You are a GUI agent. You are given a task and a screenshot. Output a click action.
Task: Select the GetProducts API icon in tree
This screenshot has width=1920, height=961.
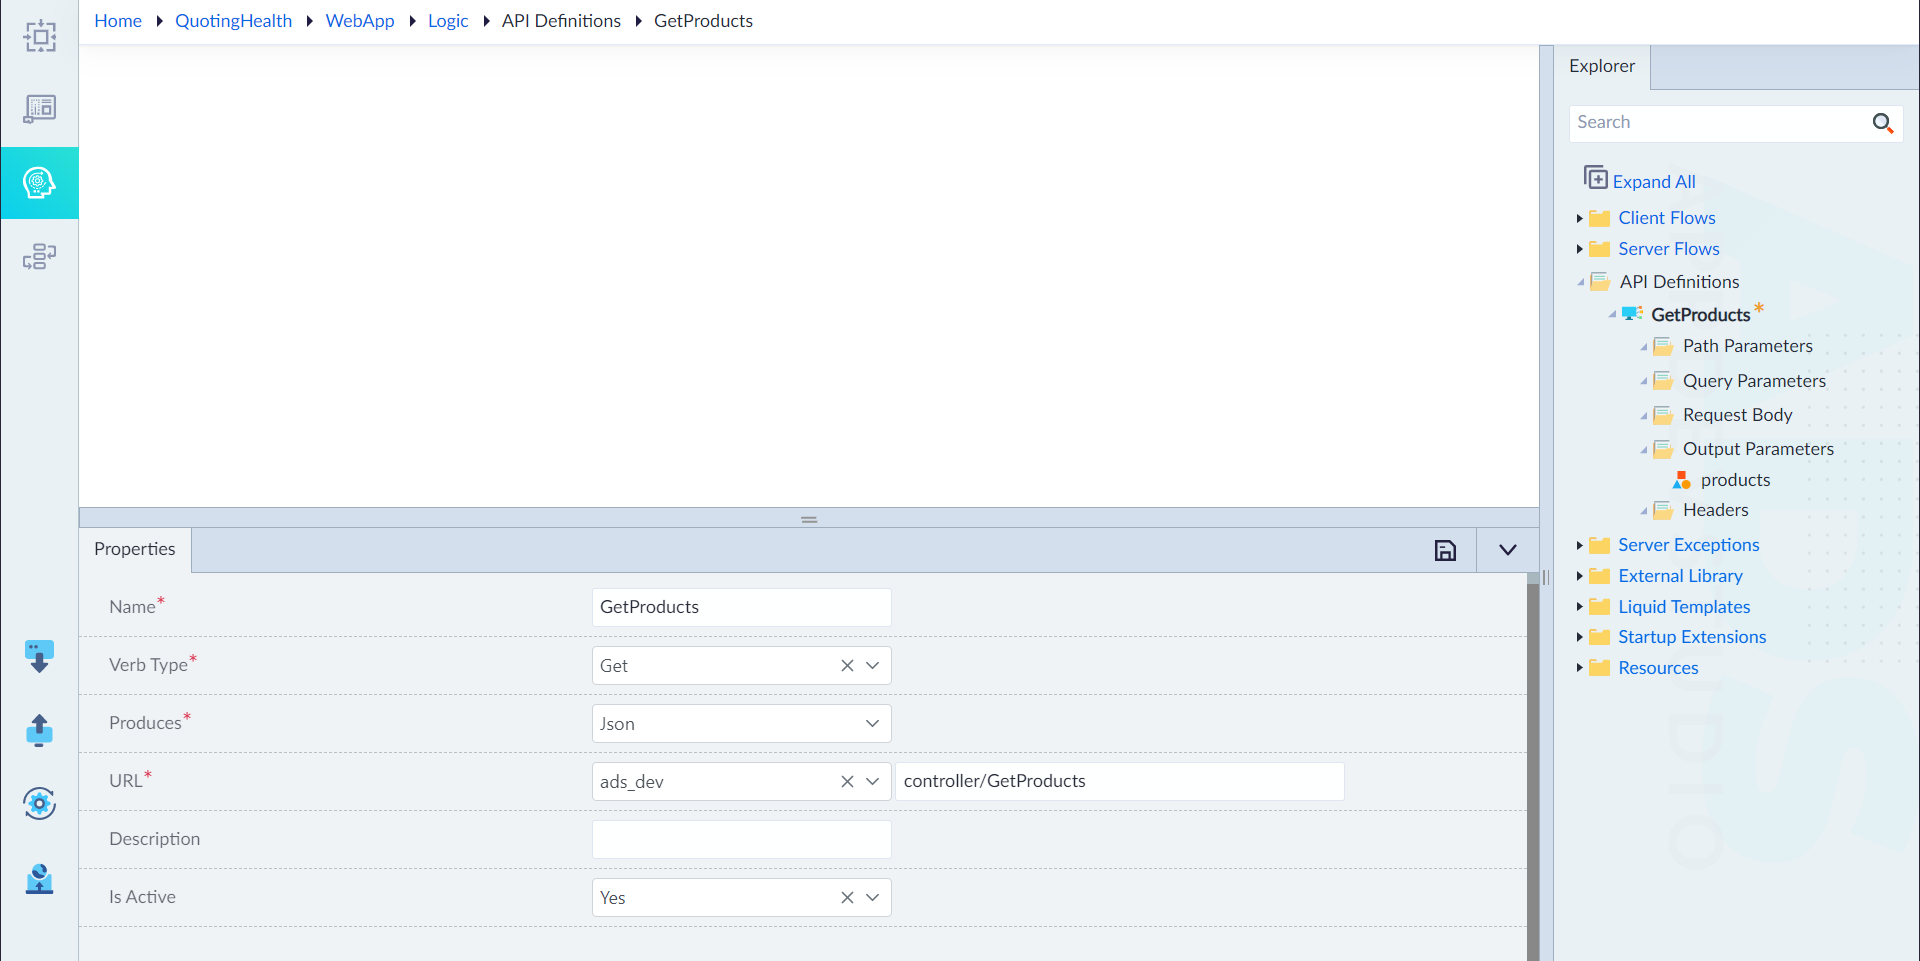coord(1632,314)
